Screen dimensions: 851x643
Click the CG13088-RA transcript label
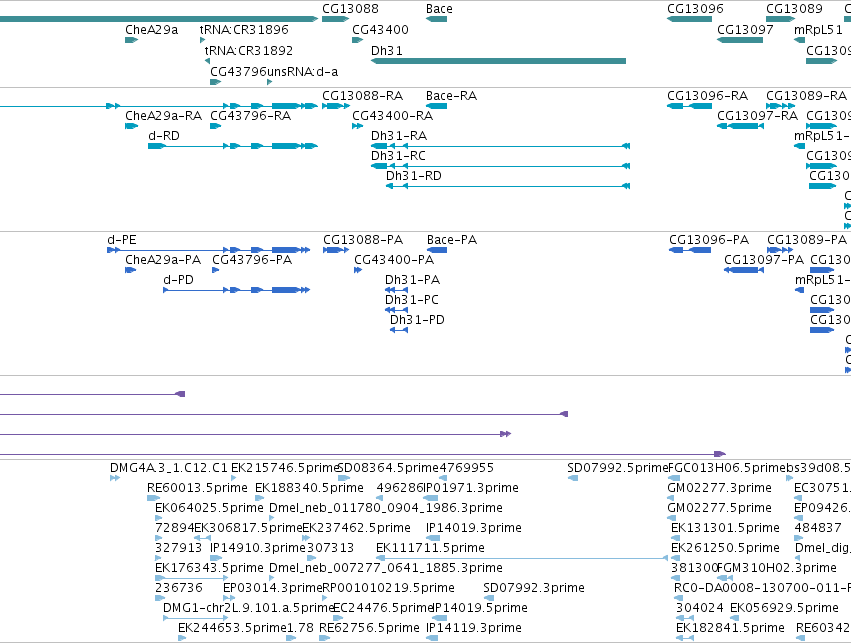pyautogui.click(x=363, y=96)
